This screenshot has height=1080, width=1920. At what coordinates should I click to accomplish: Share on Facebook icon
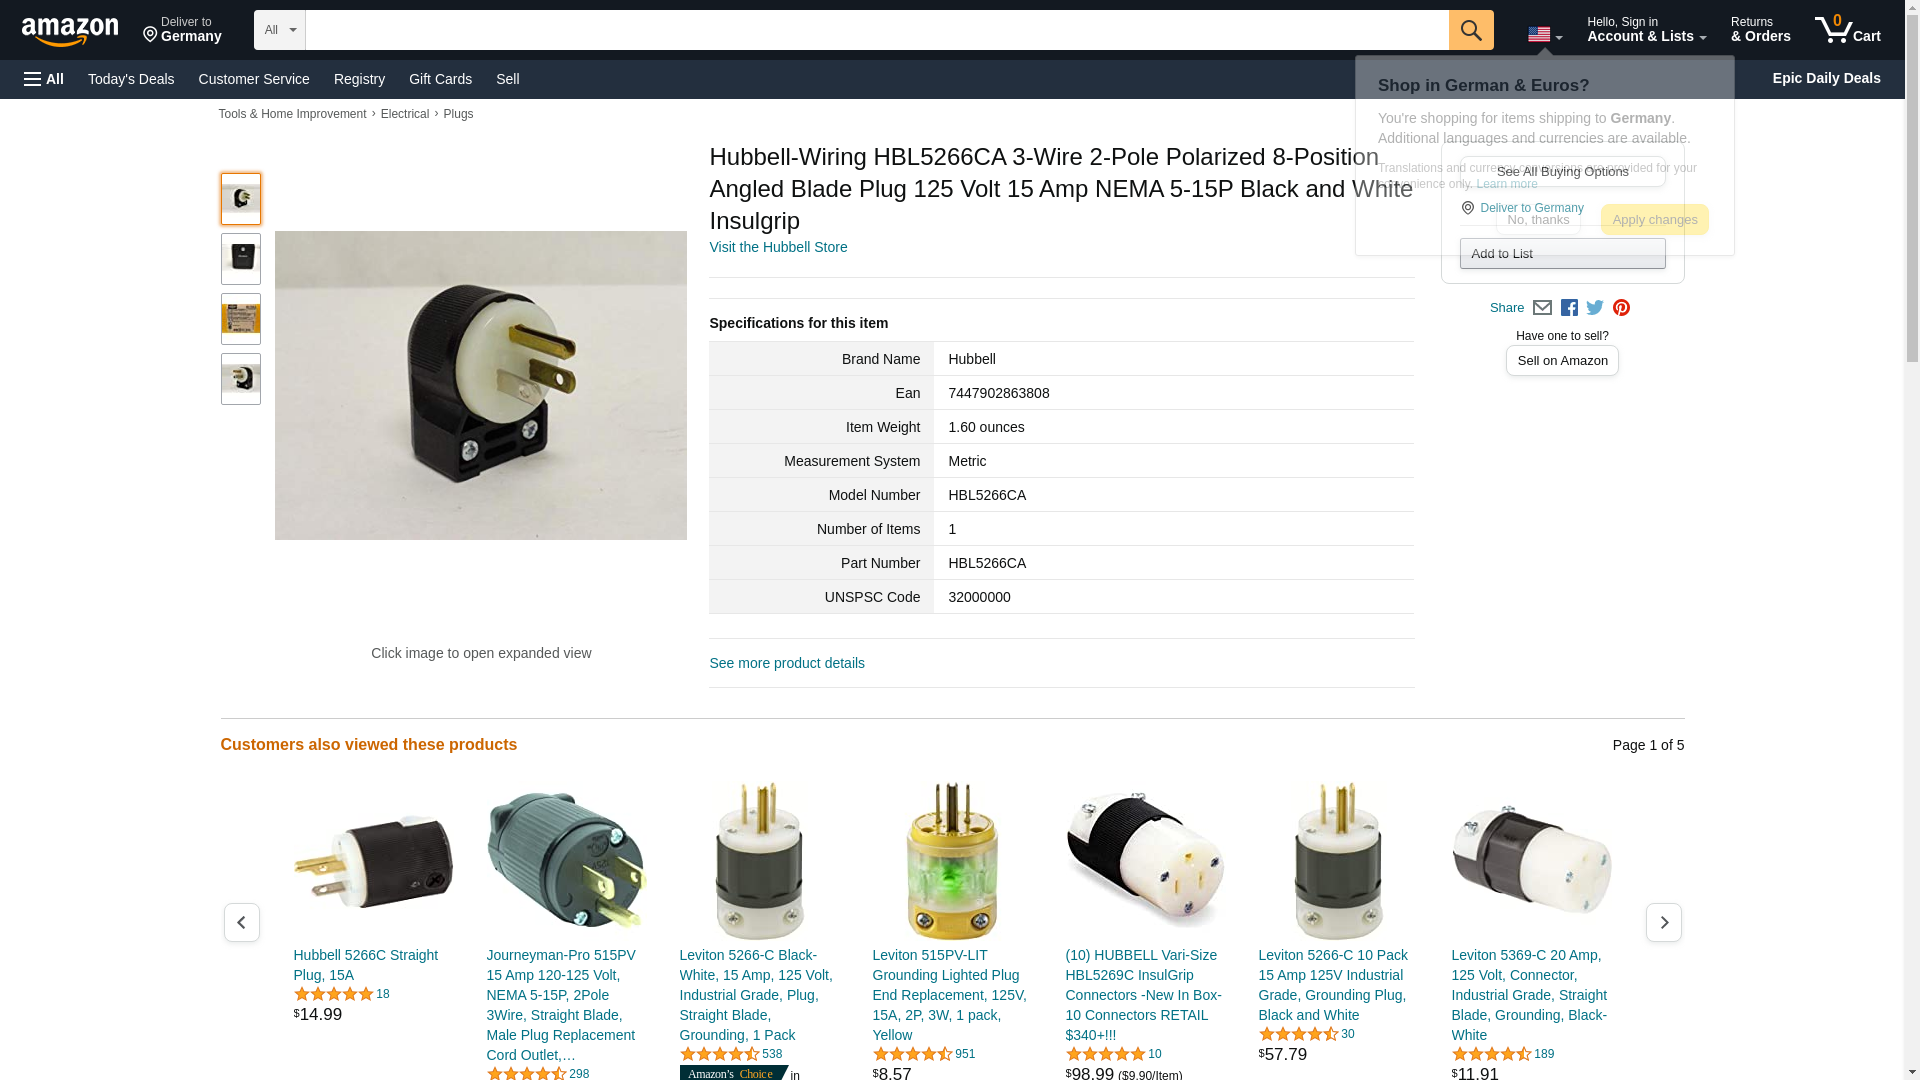coord(1569,308)
